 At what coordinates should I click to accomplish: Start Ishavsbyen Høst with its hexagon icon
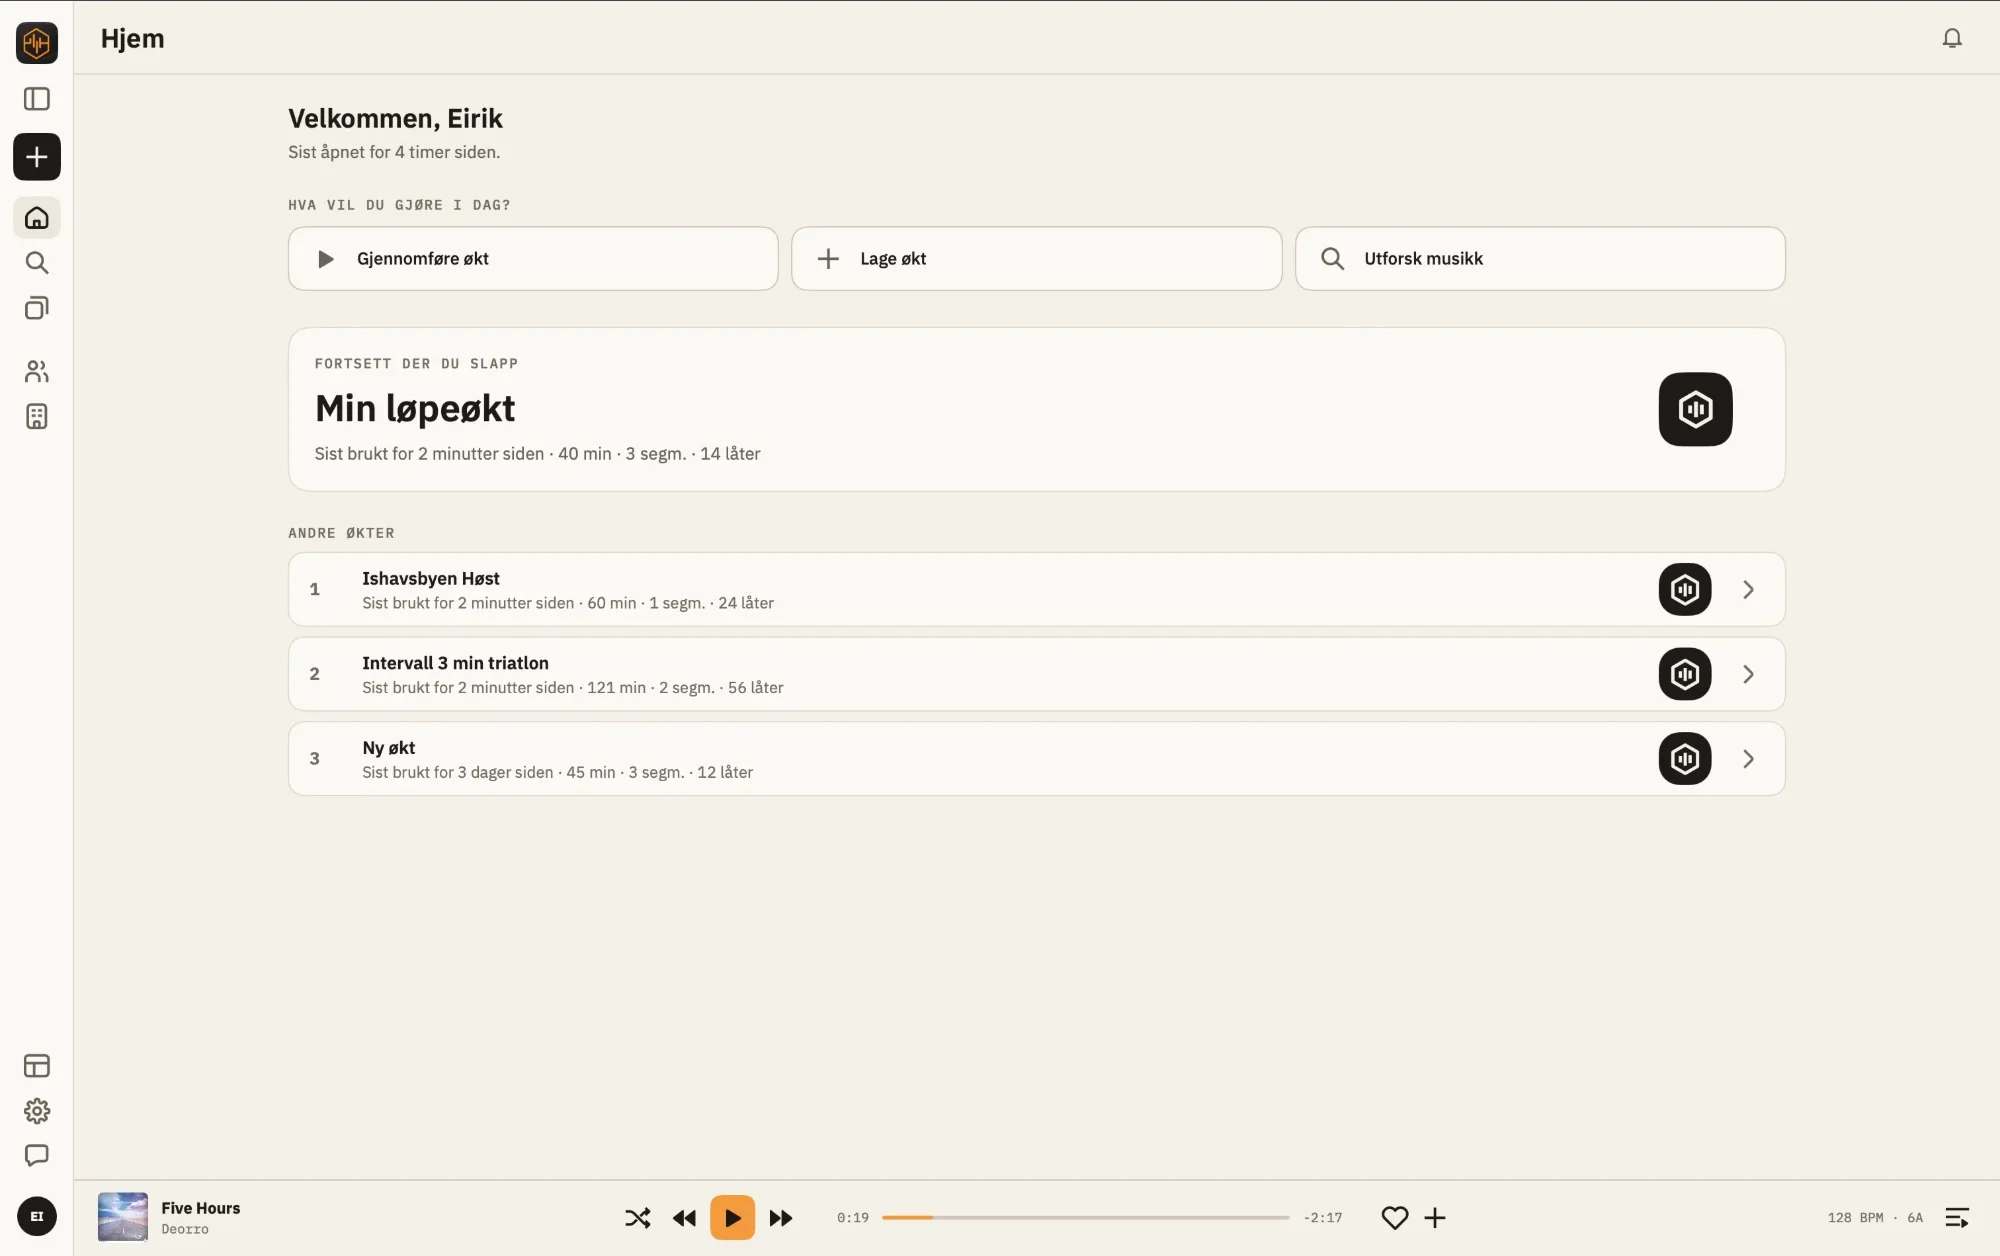point(1685,589)
